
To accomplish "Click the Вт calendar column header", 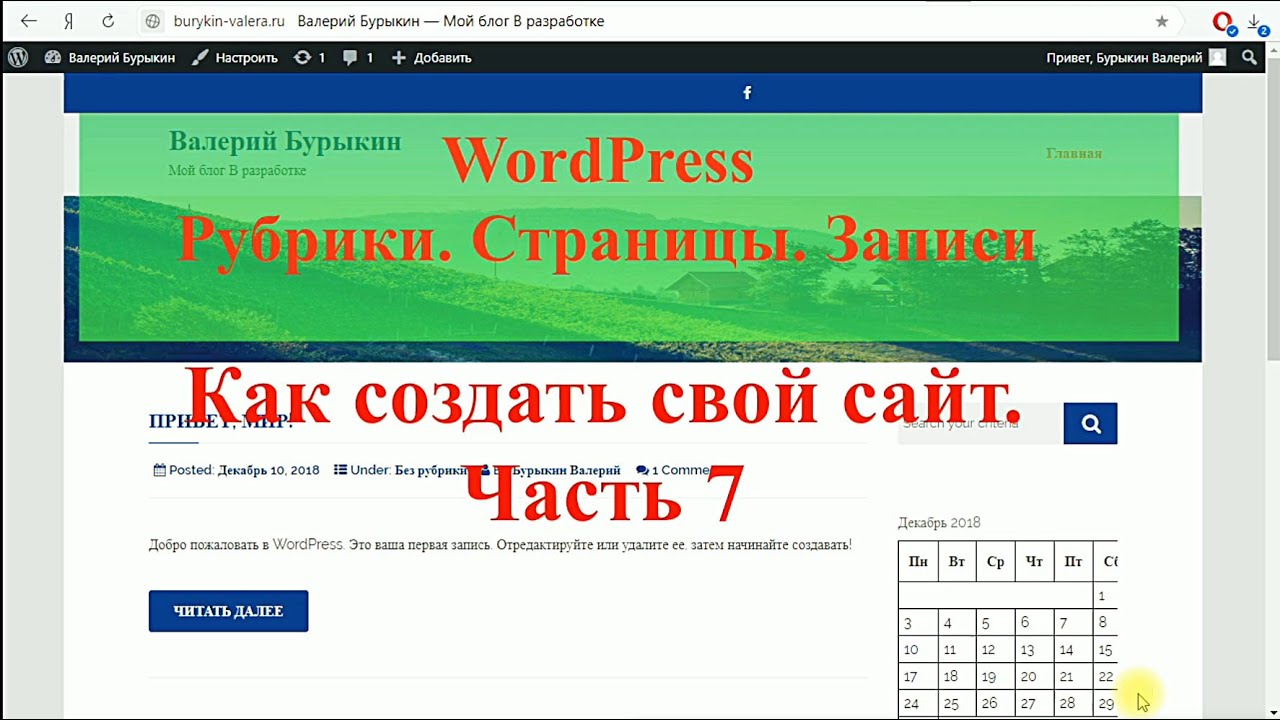I will point(957,562).
